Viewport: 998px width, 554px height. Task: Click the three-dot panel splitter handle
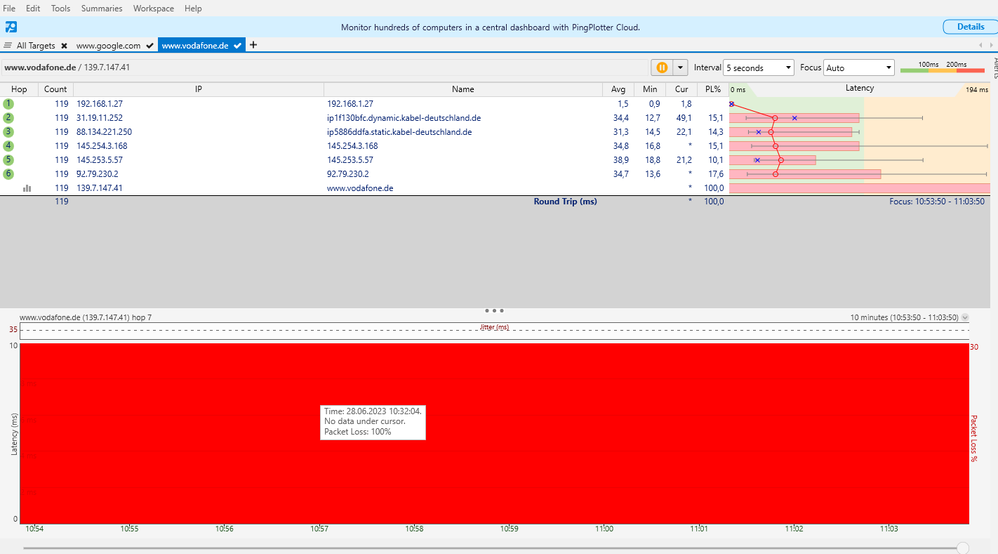494,311
